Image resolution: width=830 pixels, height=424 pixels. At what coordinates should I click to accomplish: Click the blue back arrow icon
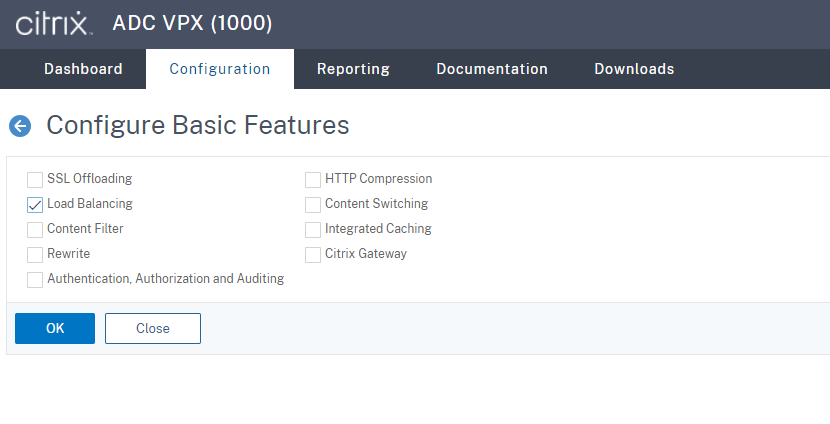[x=20, y=126]
